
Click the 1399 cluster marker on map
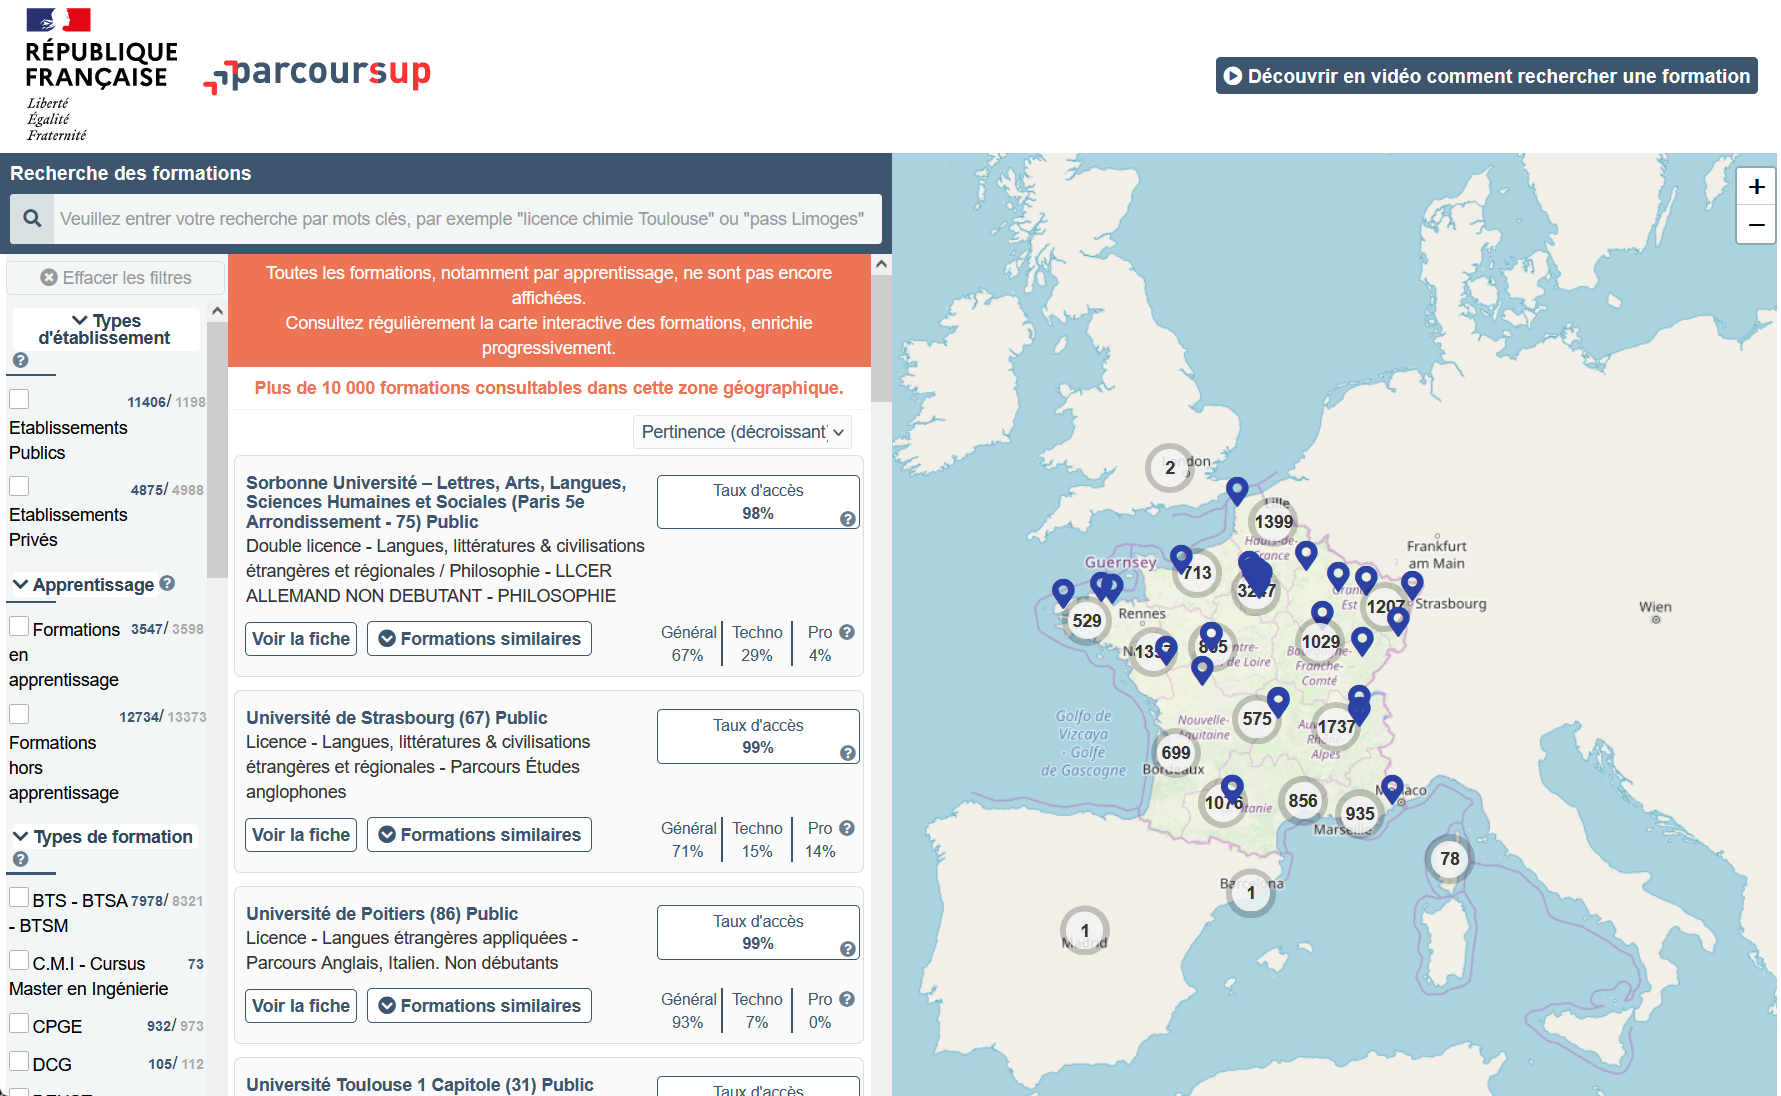pos(1273,521)
